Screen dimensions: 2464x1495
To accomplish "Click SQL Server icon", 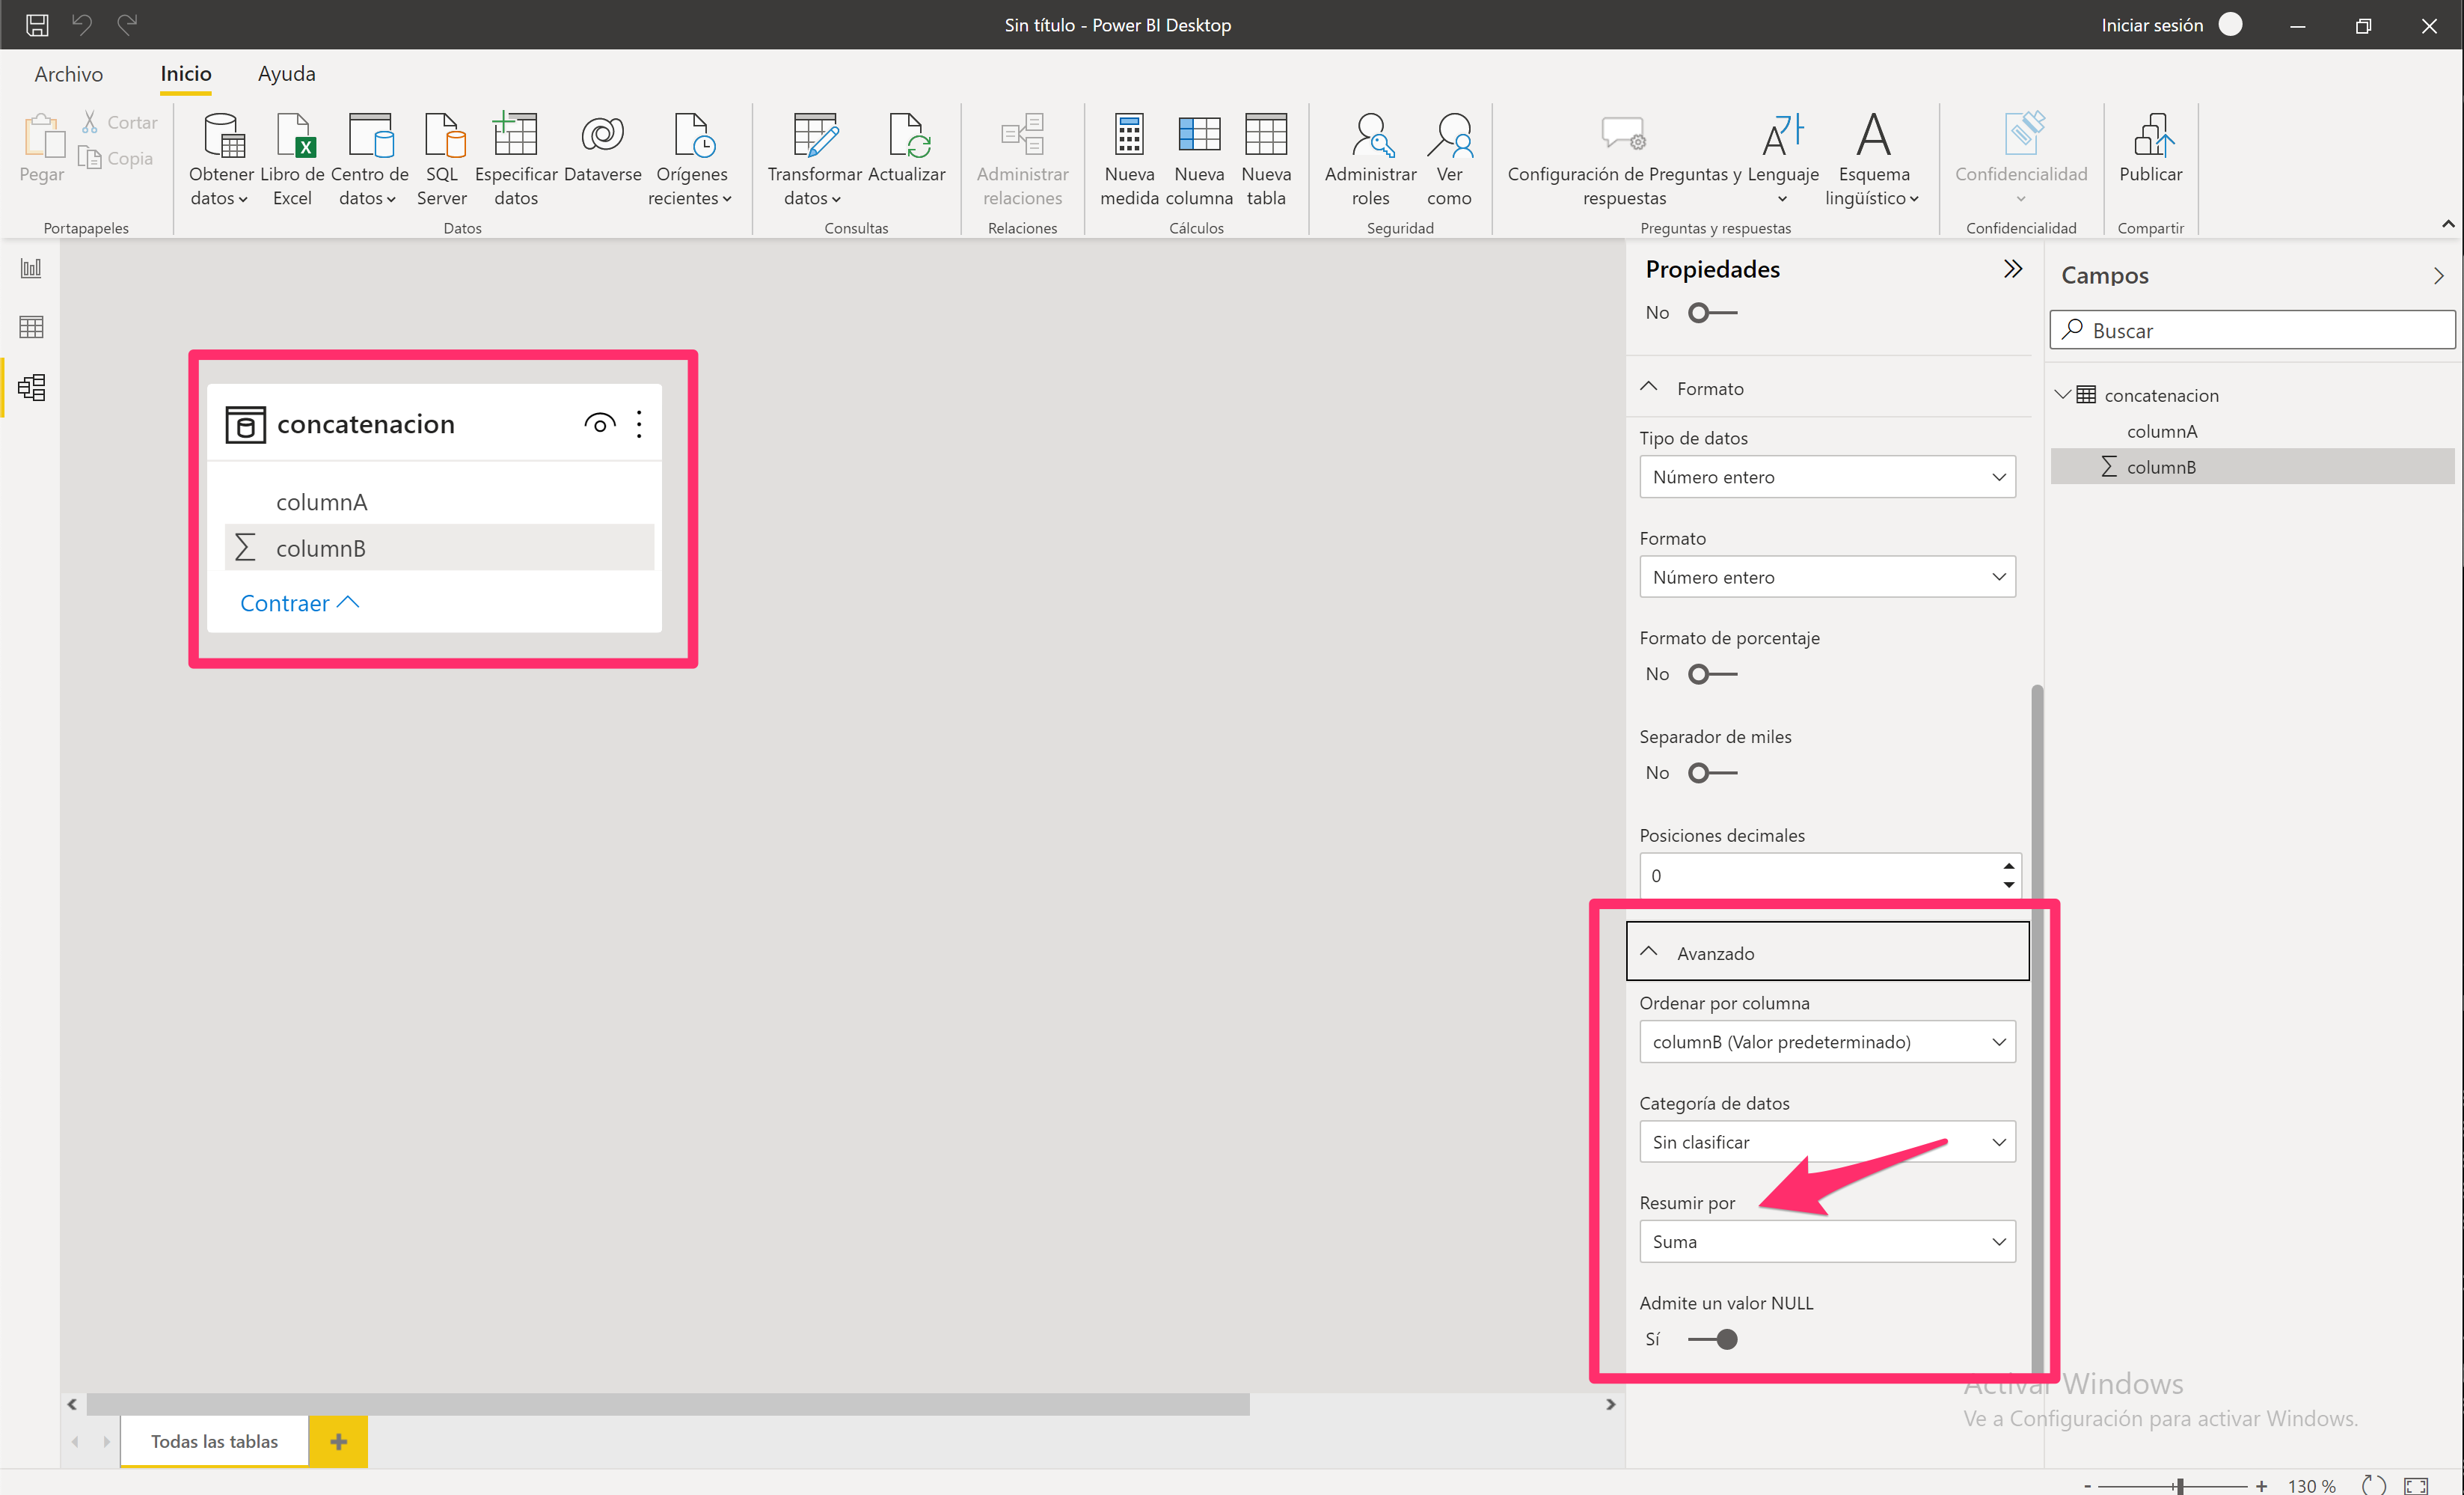I will (x=442, y=160).
